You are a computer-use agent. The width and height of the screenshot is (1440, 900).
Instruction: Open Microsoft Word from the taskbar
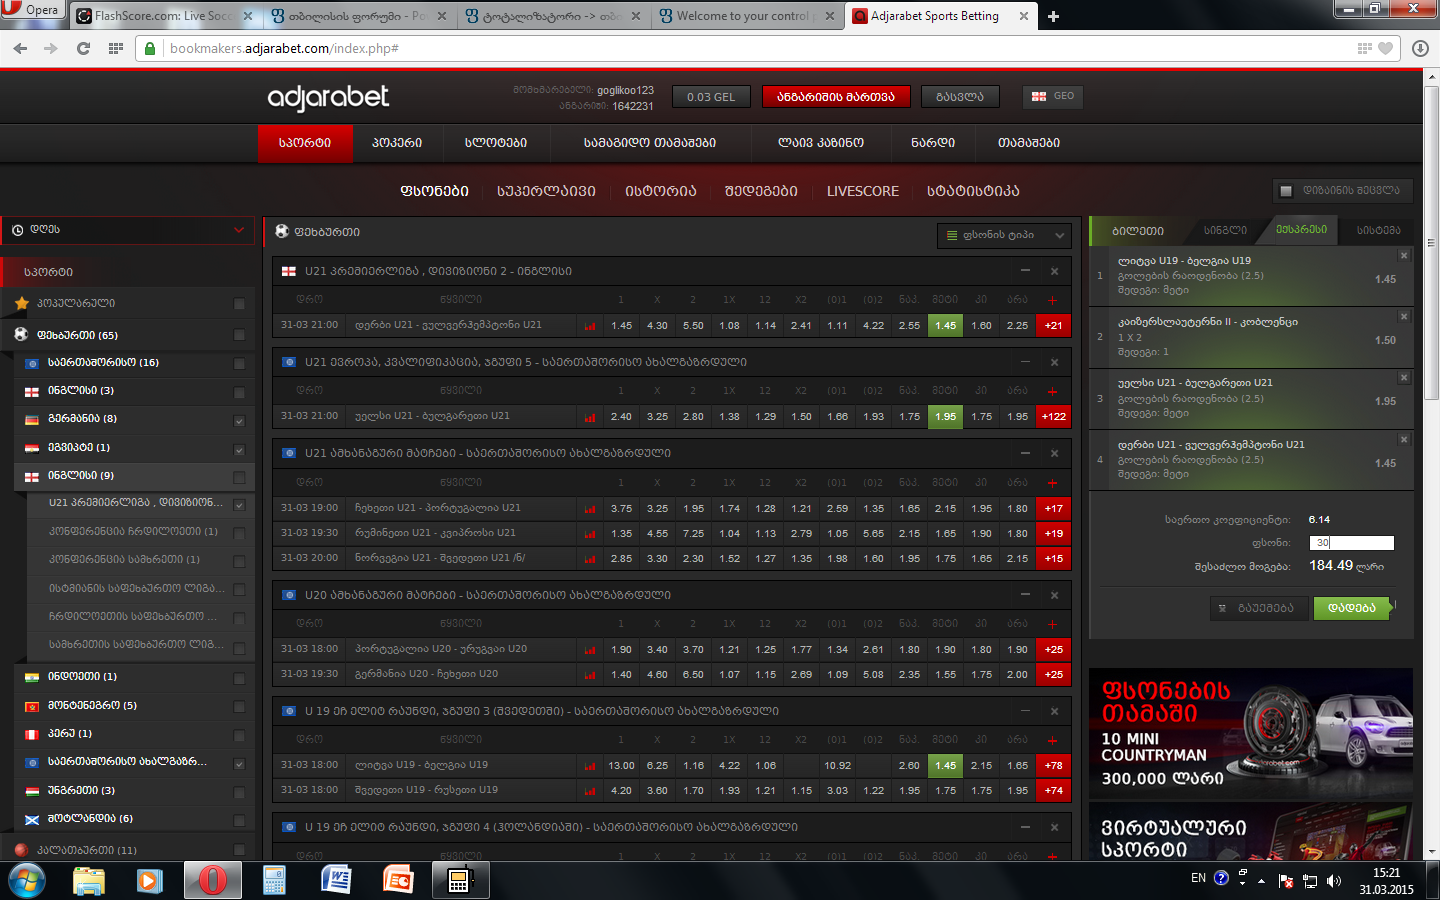336,880
